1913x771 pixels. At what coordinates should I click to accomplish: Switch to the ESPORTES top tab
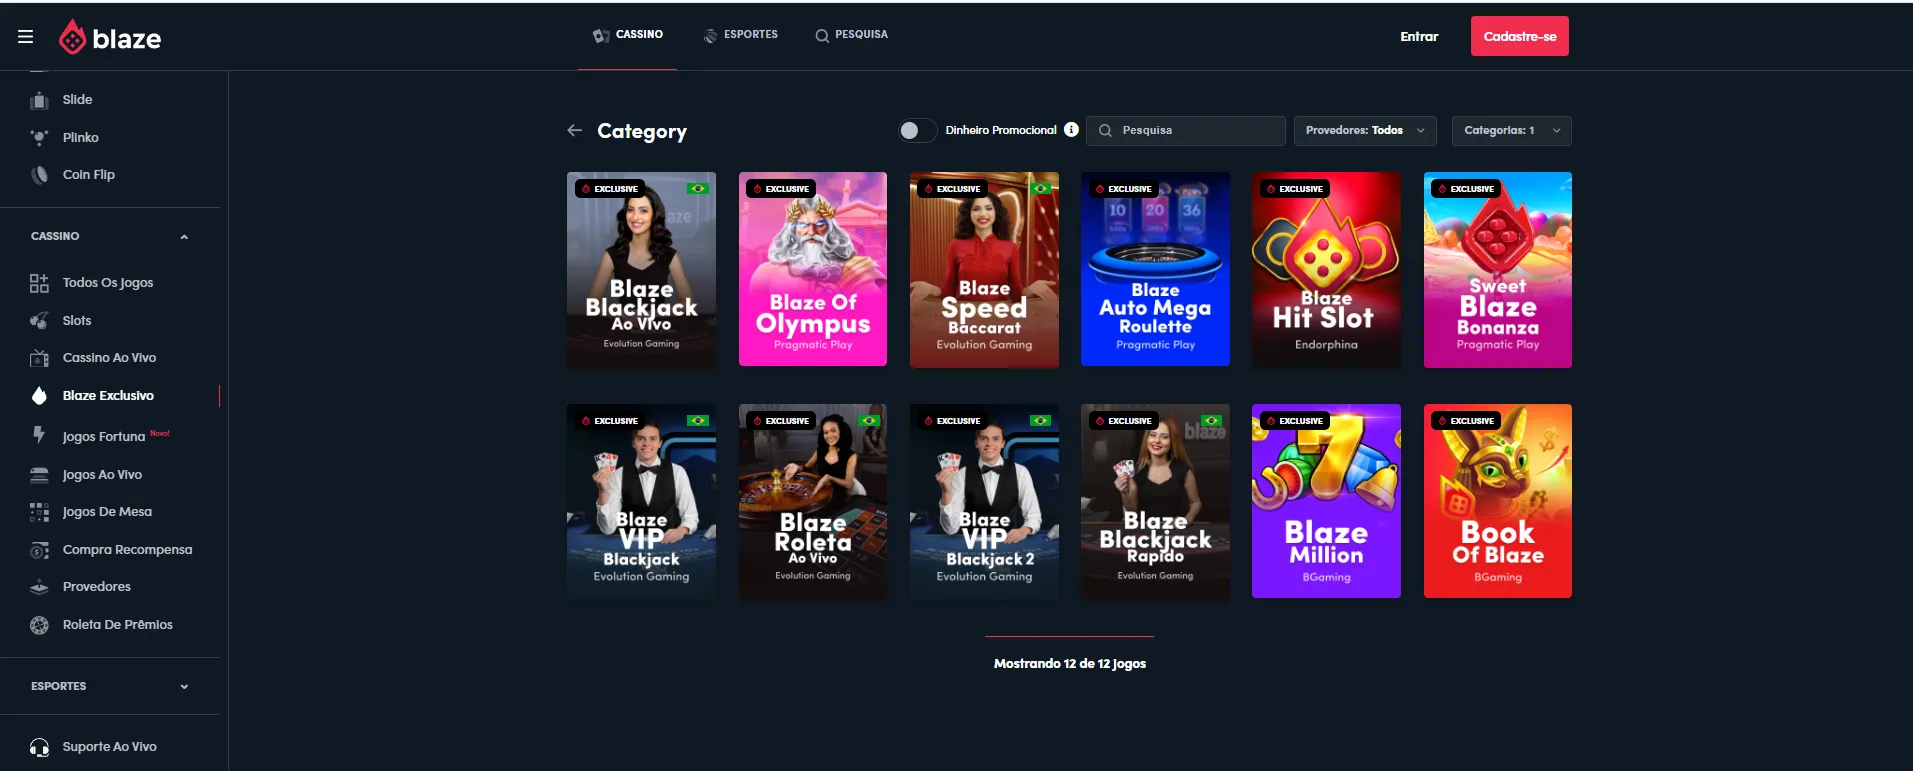tap(741, 35)
